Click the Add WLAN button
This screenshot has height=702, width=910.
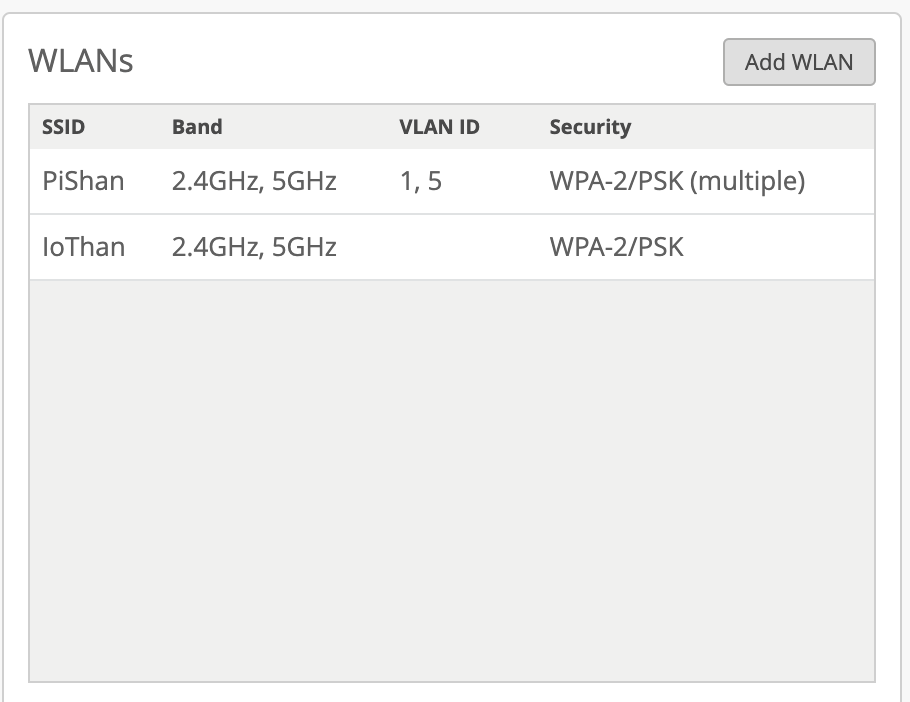pos(799,62)
